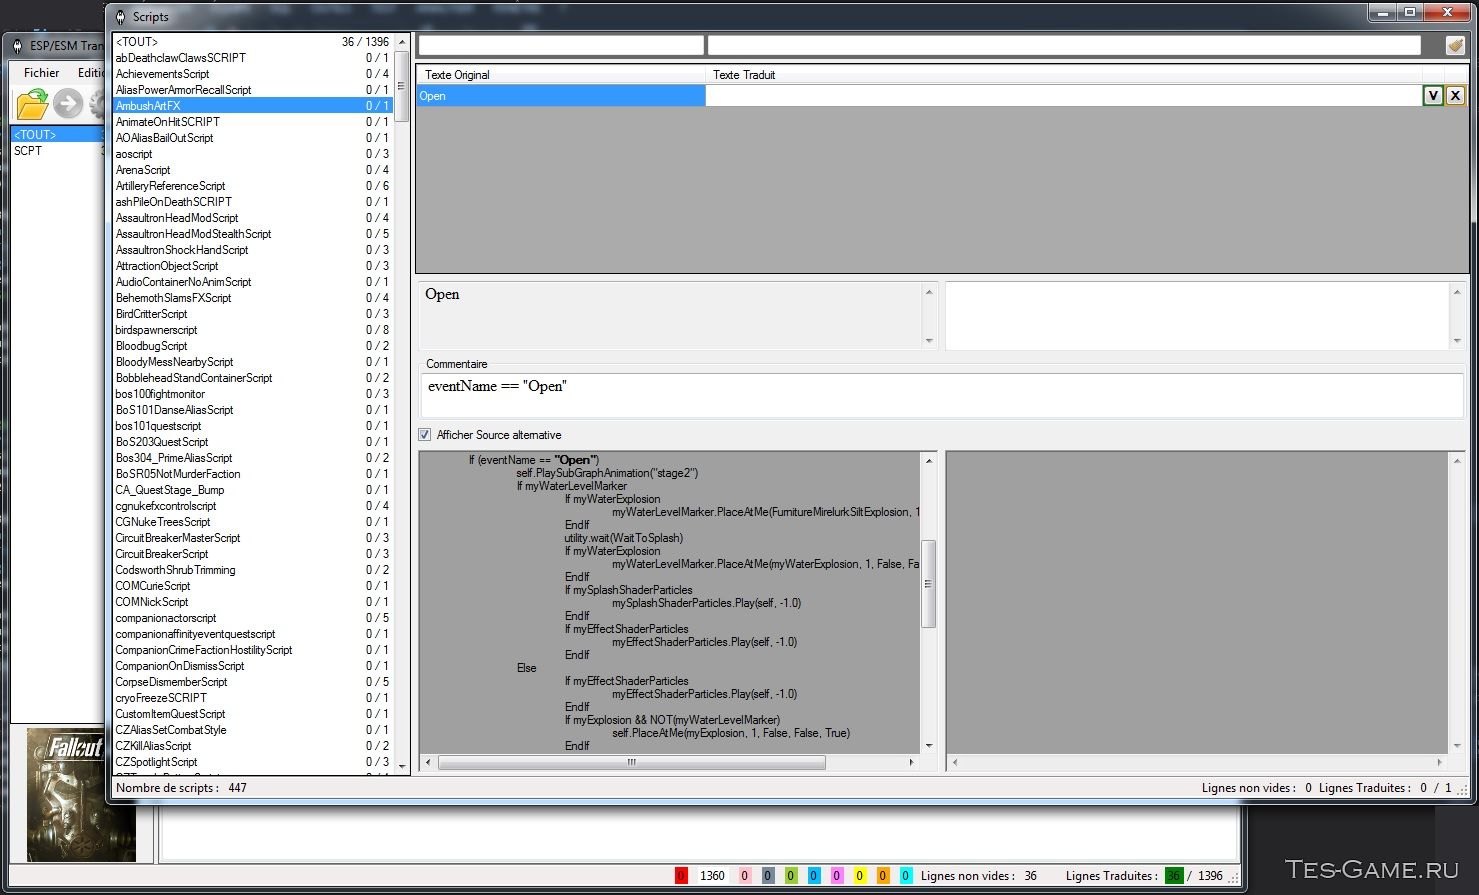
Task: Click the source code scroll-up arrow
Action: (x=929, y=461)
